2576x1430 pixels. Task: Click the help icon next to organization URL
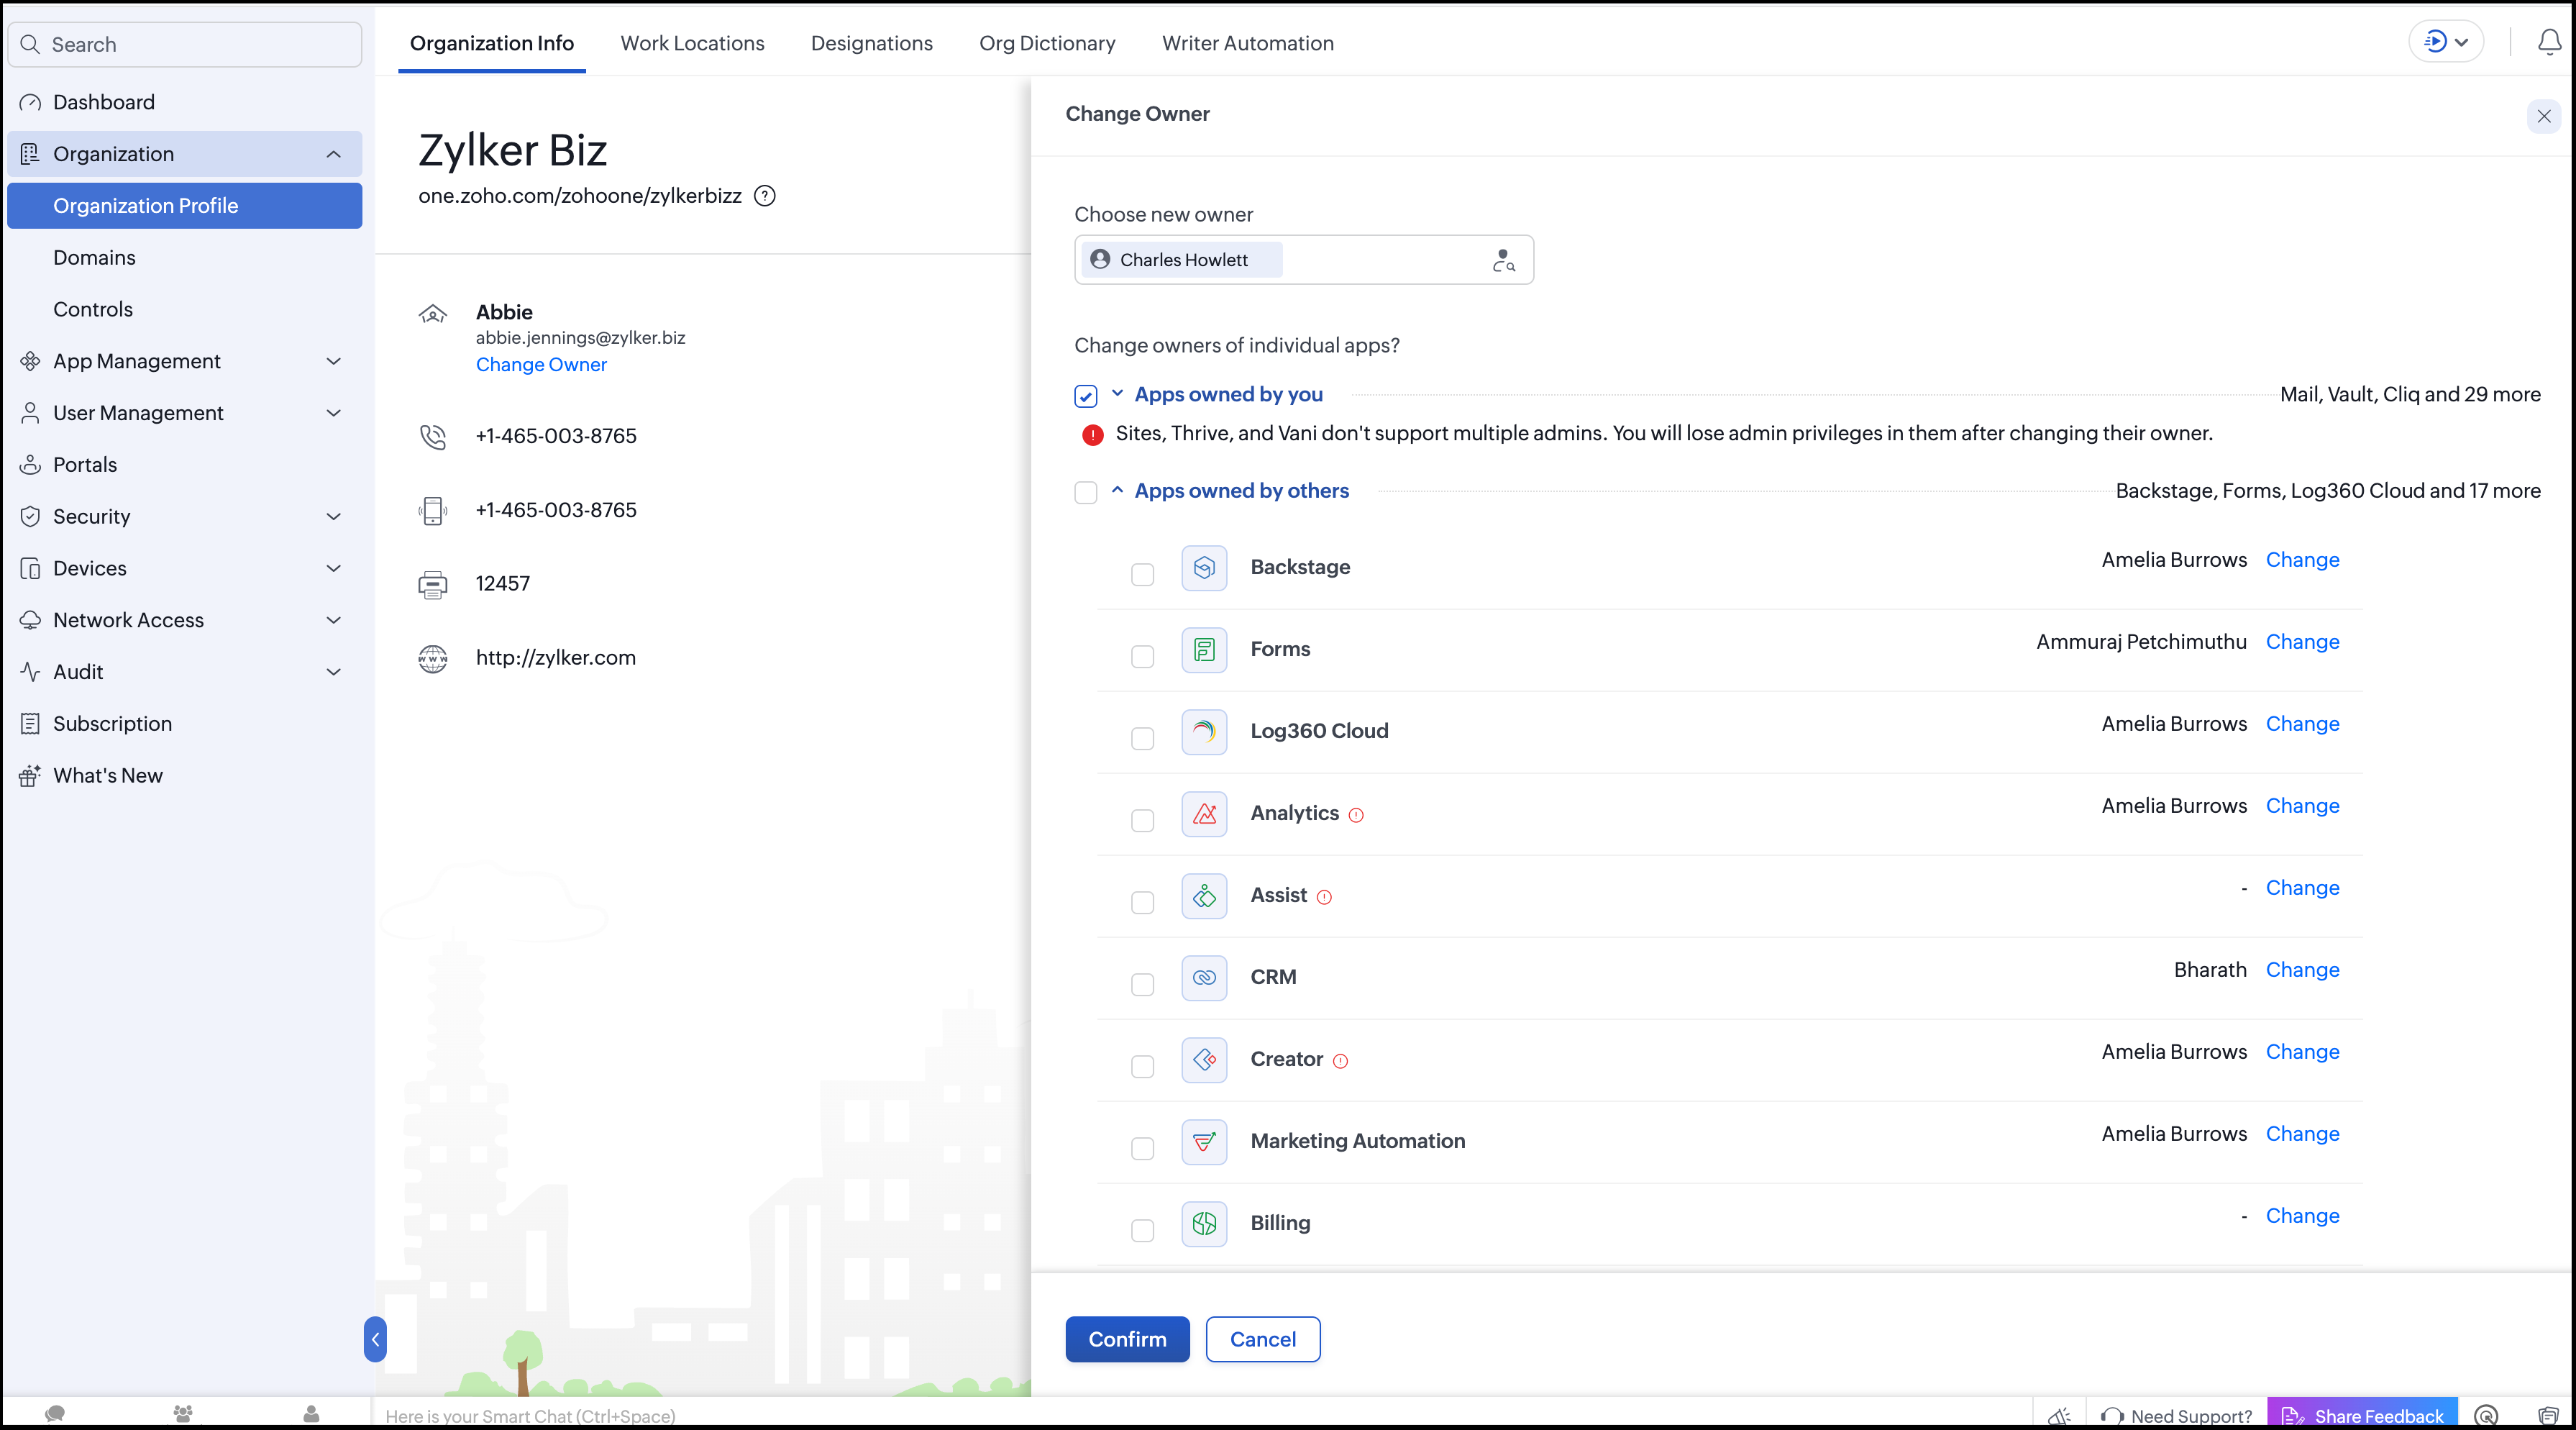click(764, 196)
